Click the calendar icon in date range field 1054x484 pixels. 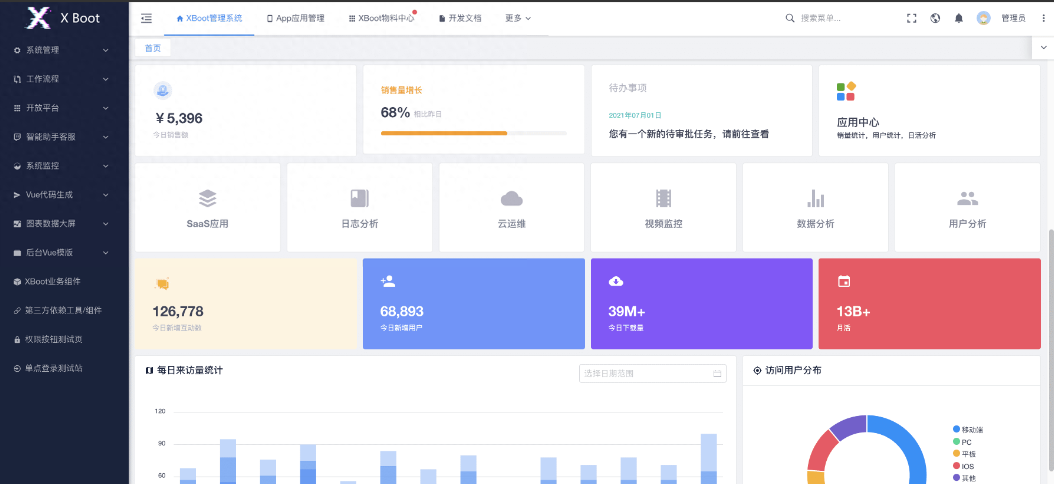(717, 373)
